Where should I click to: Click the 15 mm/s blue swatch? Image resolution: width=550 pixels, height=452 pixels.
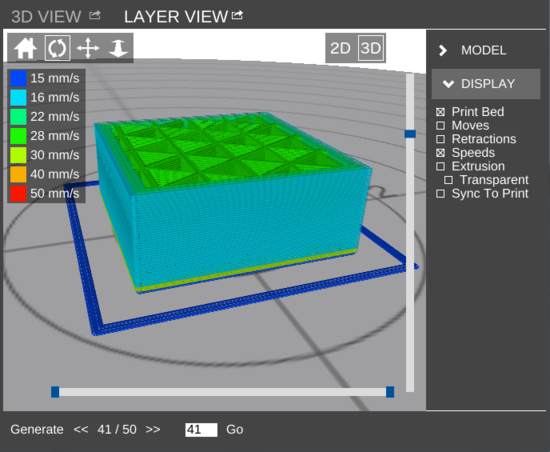click(18, 78)
